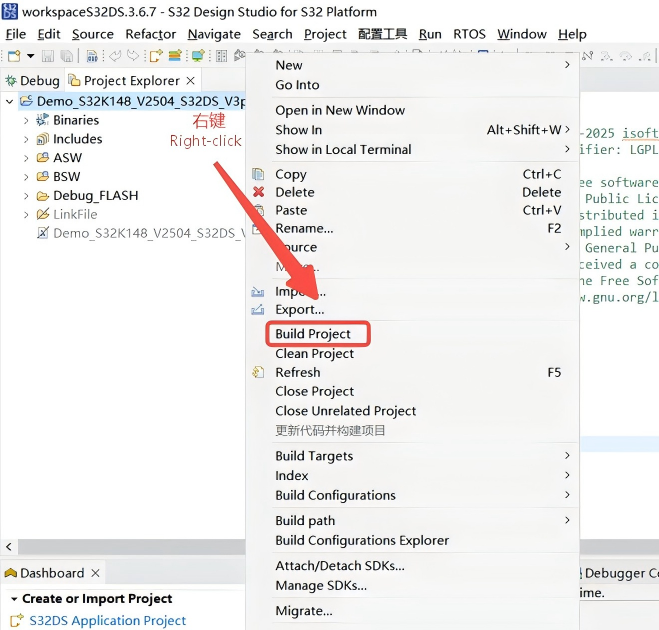659x630 pixels.
Task: Close the Project Explorer tab
Action: coord(190,80)
